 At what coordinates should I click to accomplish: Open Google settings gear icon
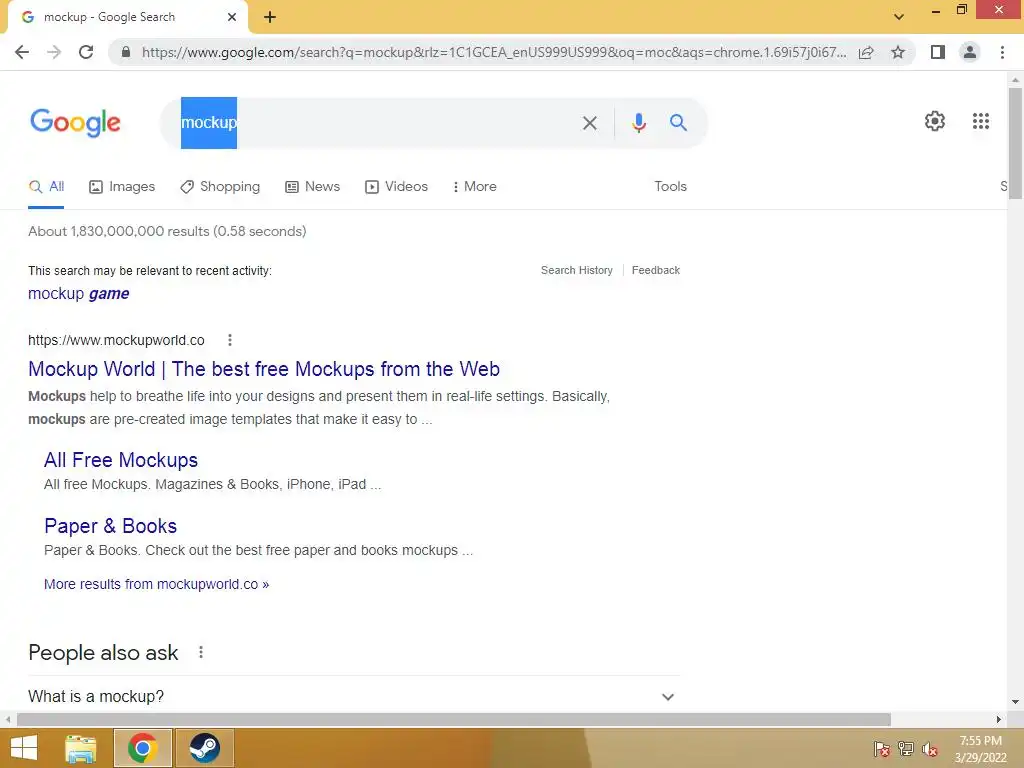click(935, 121)
